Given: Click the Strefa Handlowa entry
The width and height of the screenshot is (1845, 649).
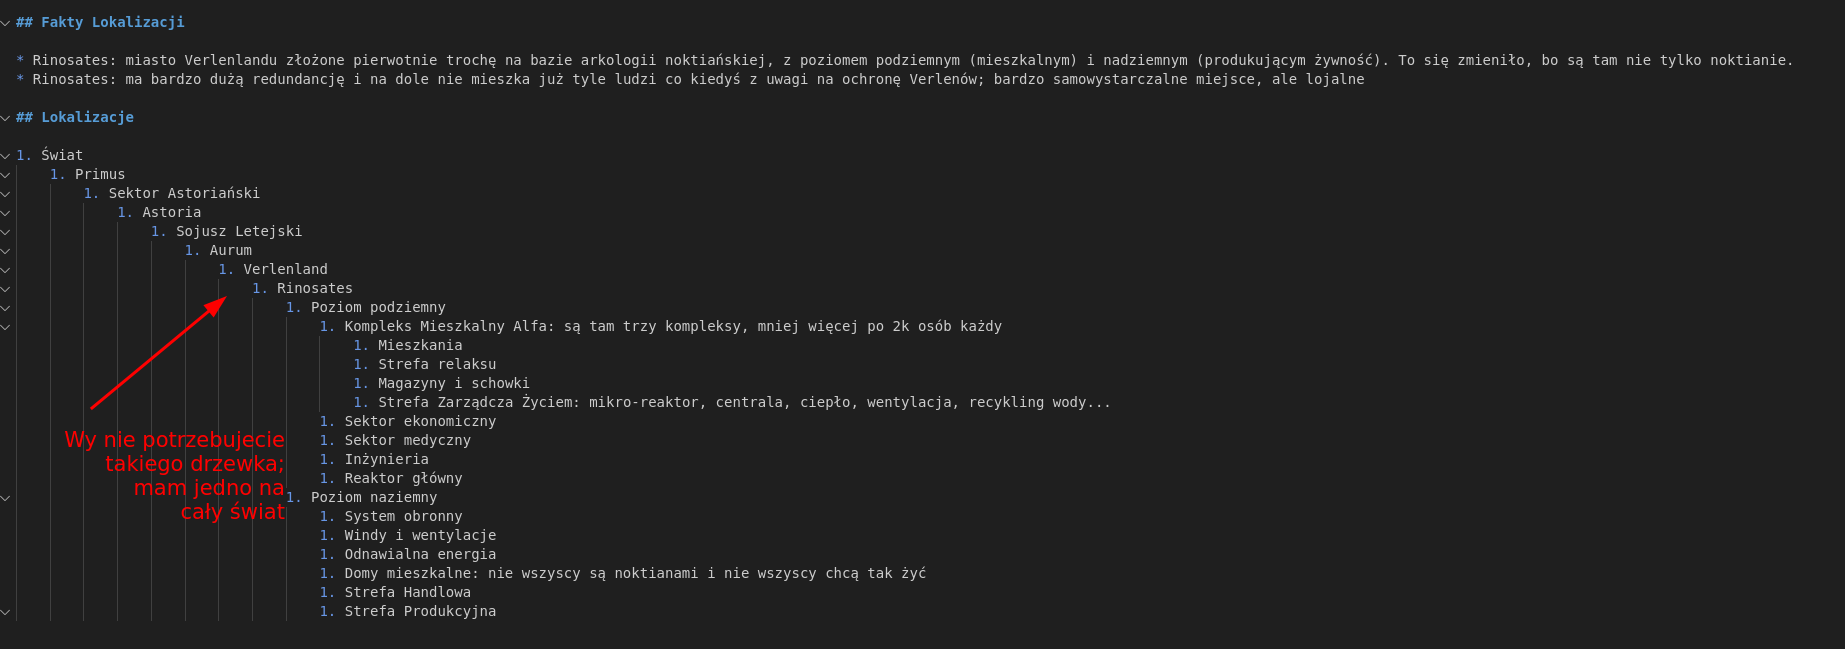Looking at the screenshot, I should [x=407, y=592].
